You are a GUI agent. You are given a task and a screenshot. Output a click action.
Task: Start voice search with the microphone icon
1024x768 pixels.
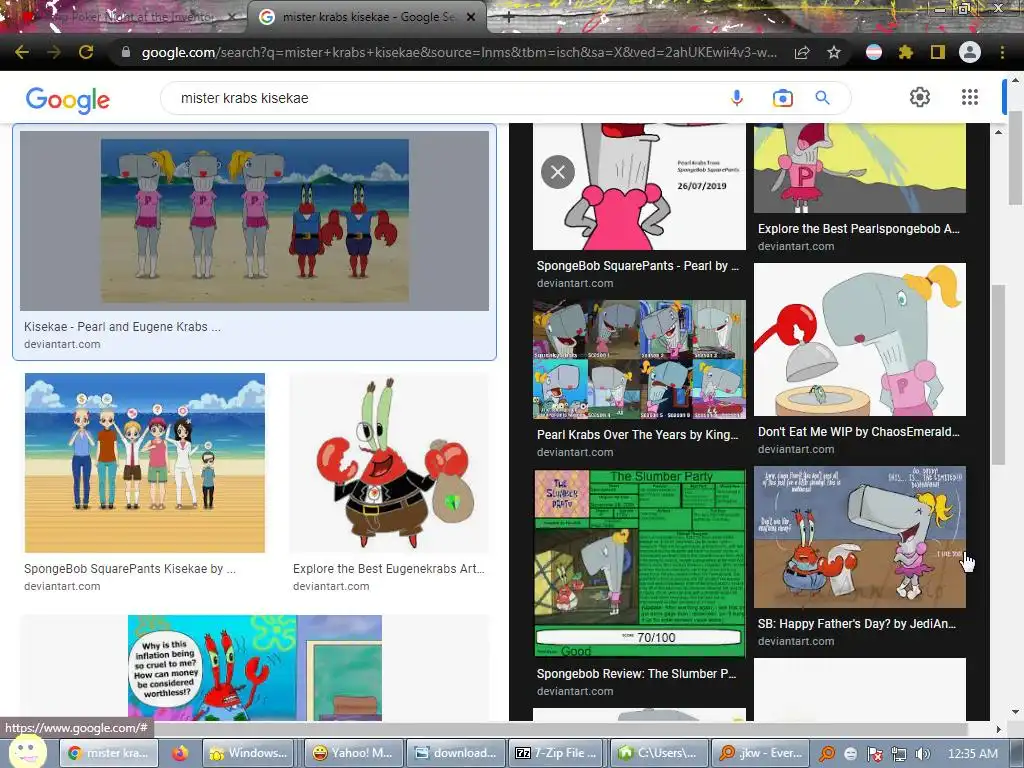coord(737,98)
